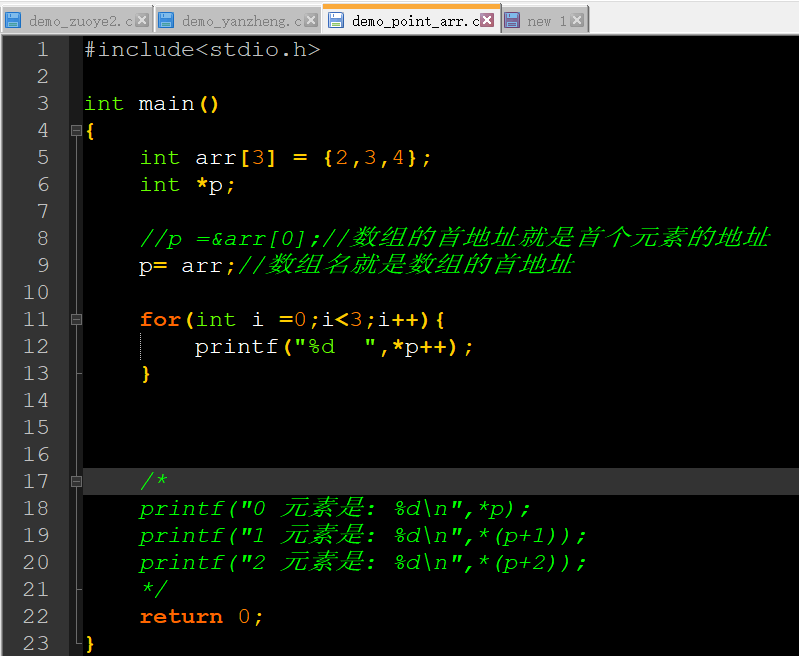
Task: Collapse the main function fold at line 4
Action: click(x=76, y=130)
